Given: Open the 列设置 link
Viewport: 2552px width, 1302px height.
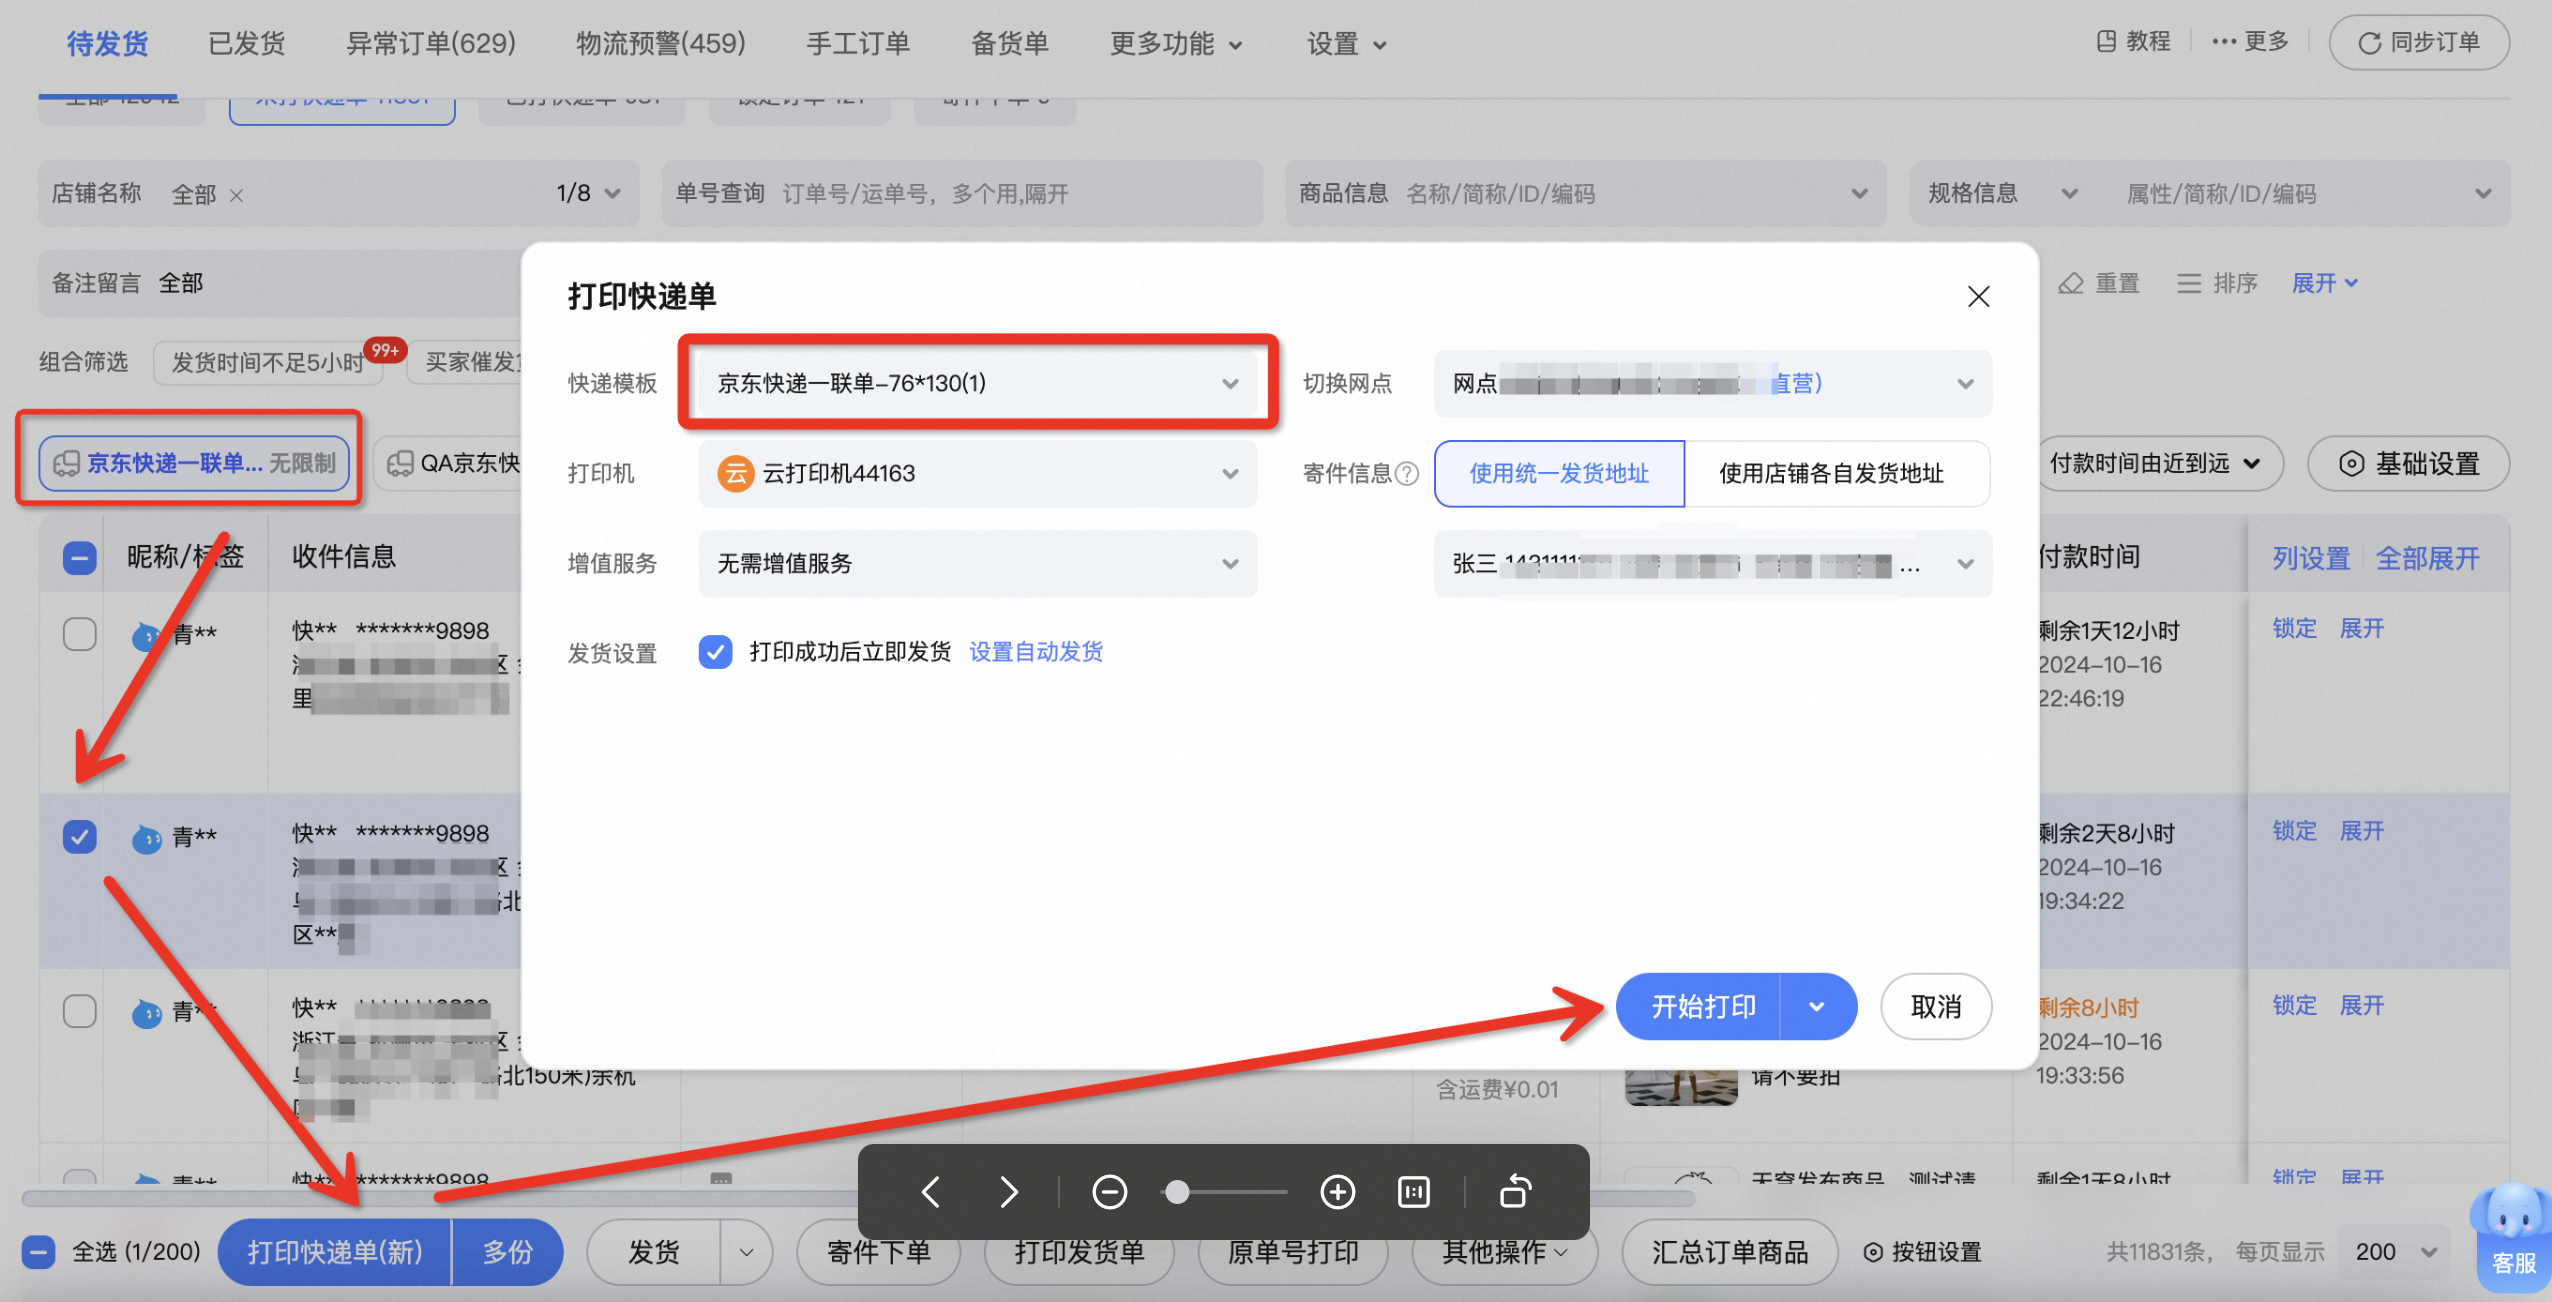Looking at the screenshot, I should tap(2311, 558).
